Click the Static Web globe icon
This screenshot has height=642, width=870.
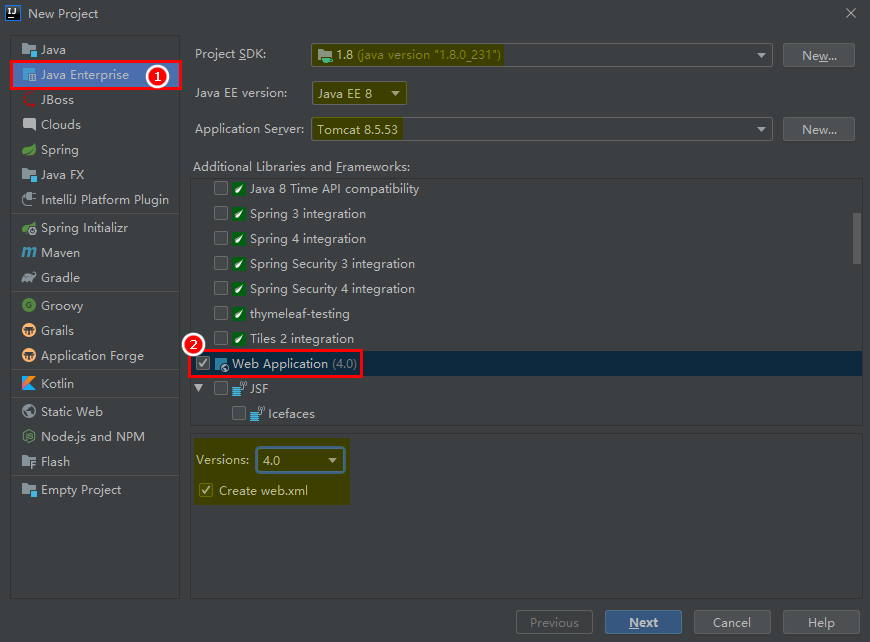29,411
